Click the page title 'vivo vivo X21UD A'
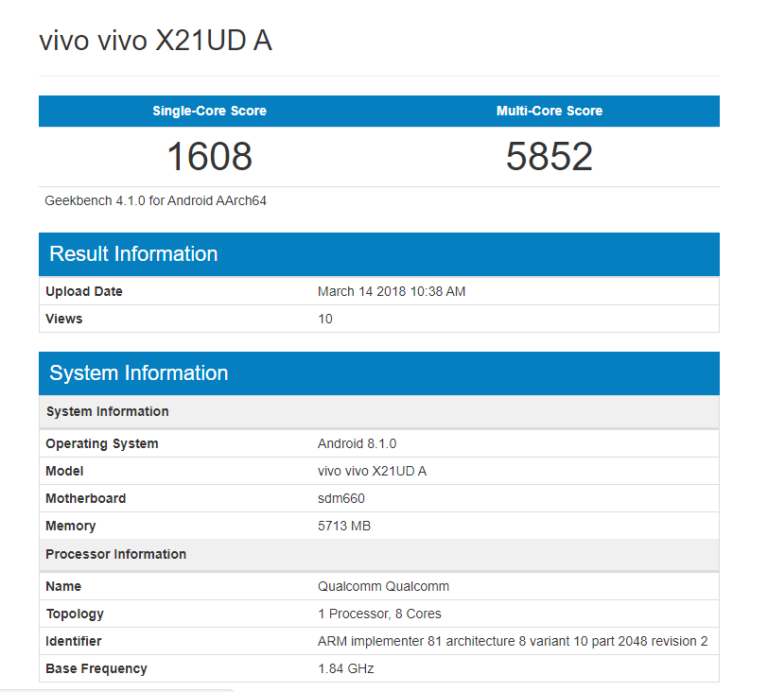This screenshot has width=768, height=692. tap(156, 40)
